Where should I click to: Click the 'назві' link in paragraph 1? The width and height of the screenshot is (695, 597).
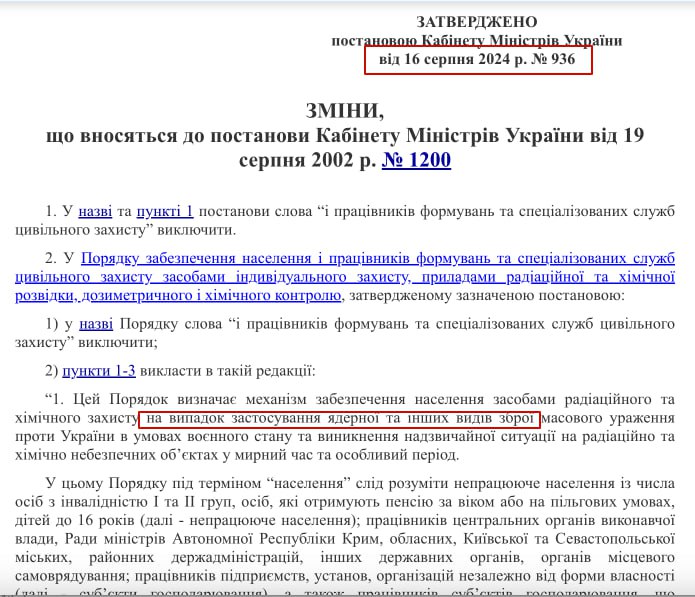96,211
